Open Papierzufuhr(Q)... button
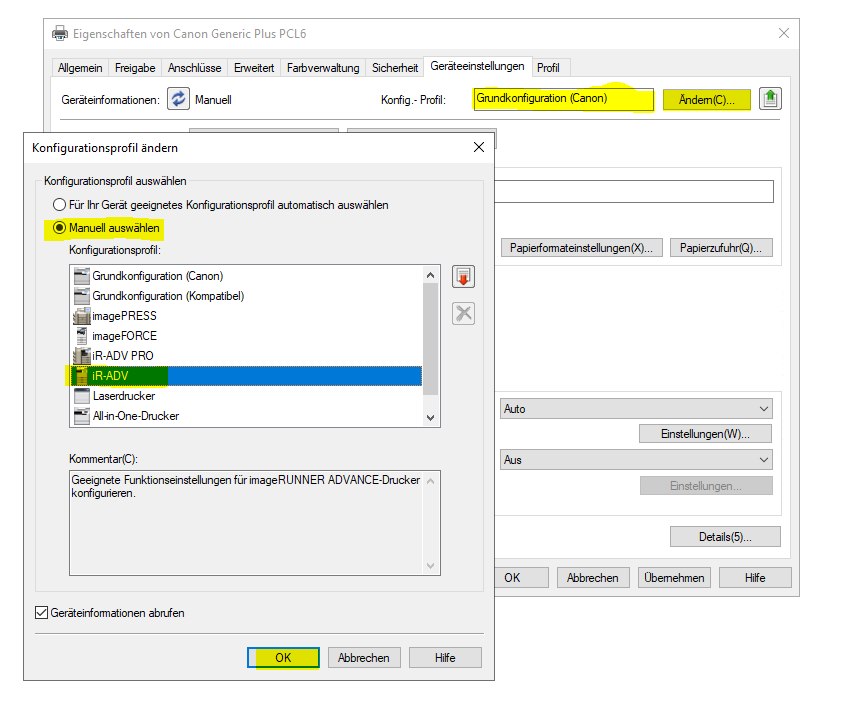The image size is (849, 710). [721, 247]
